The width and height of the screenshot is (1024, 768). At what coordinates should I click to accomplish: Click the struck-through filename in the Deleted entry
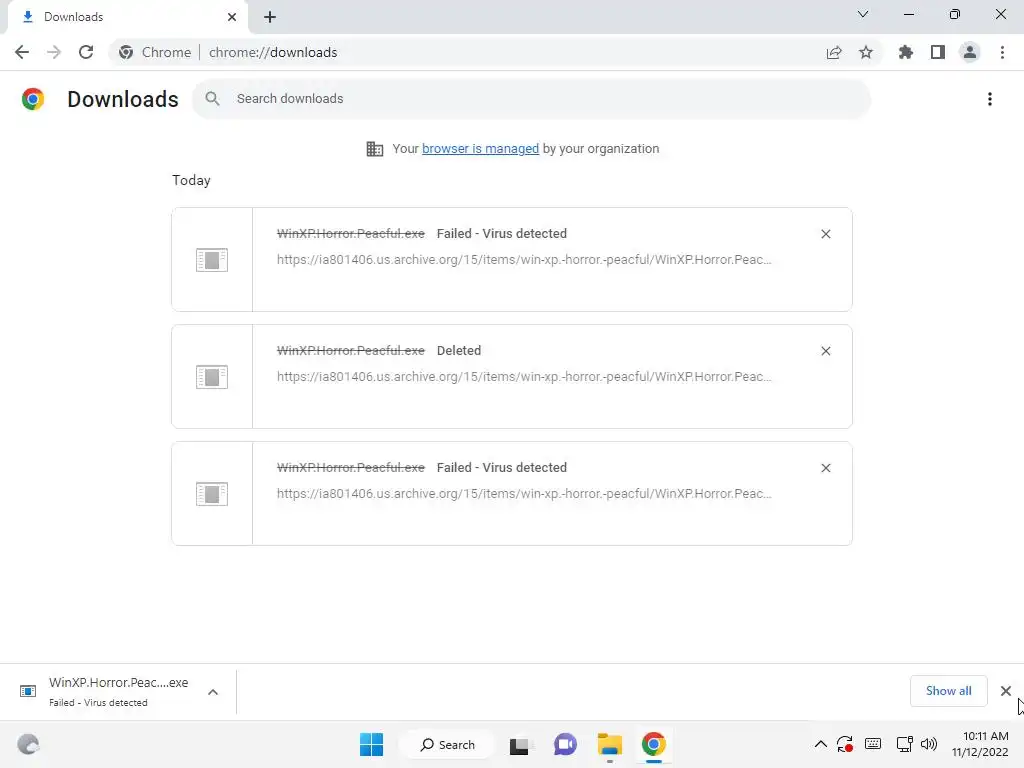click(351, 351)
